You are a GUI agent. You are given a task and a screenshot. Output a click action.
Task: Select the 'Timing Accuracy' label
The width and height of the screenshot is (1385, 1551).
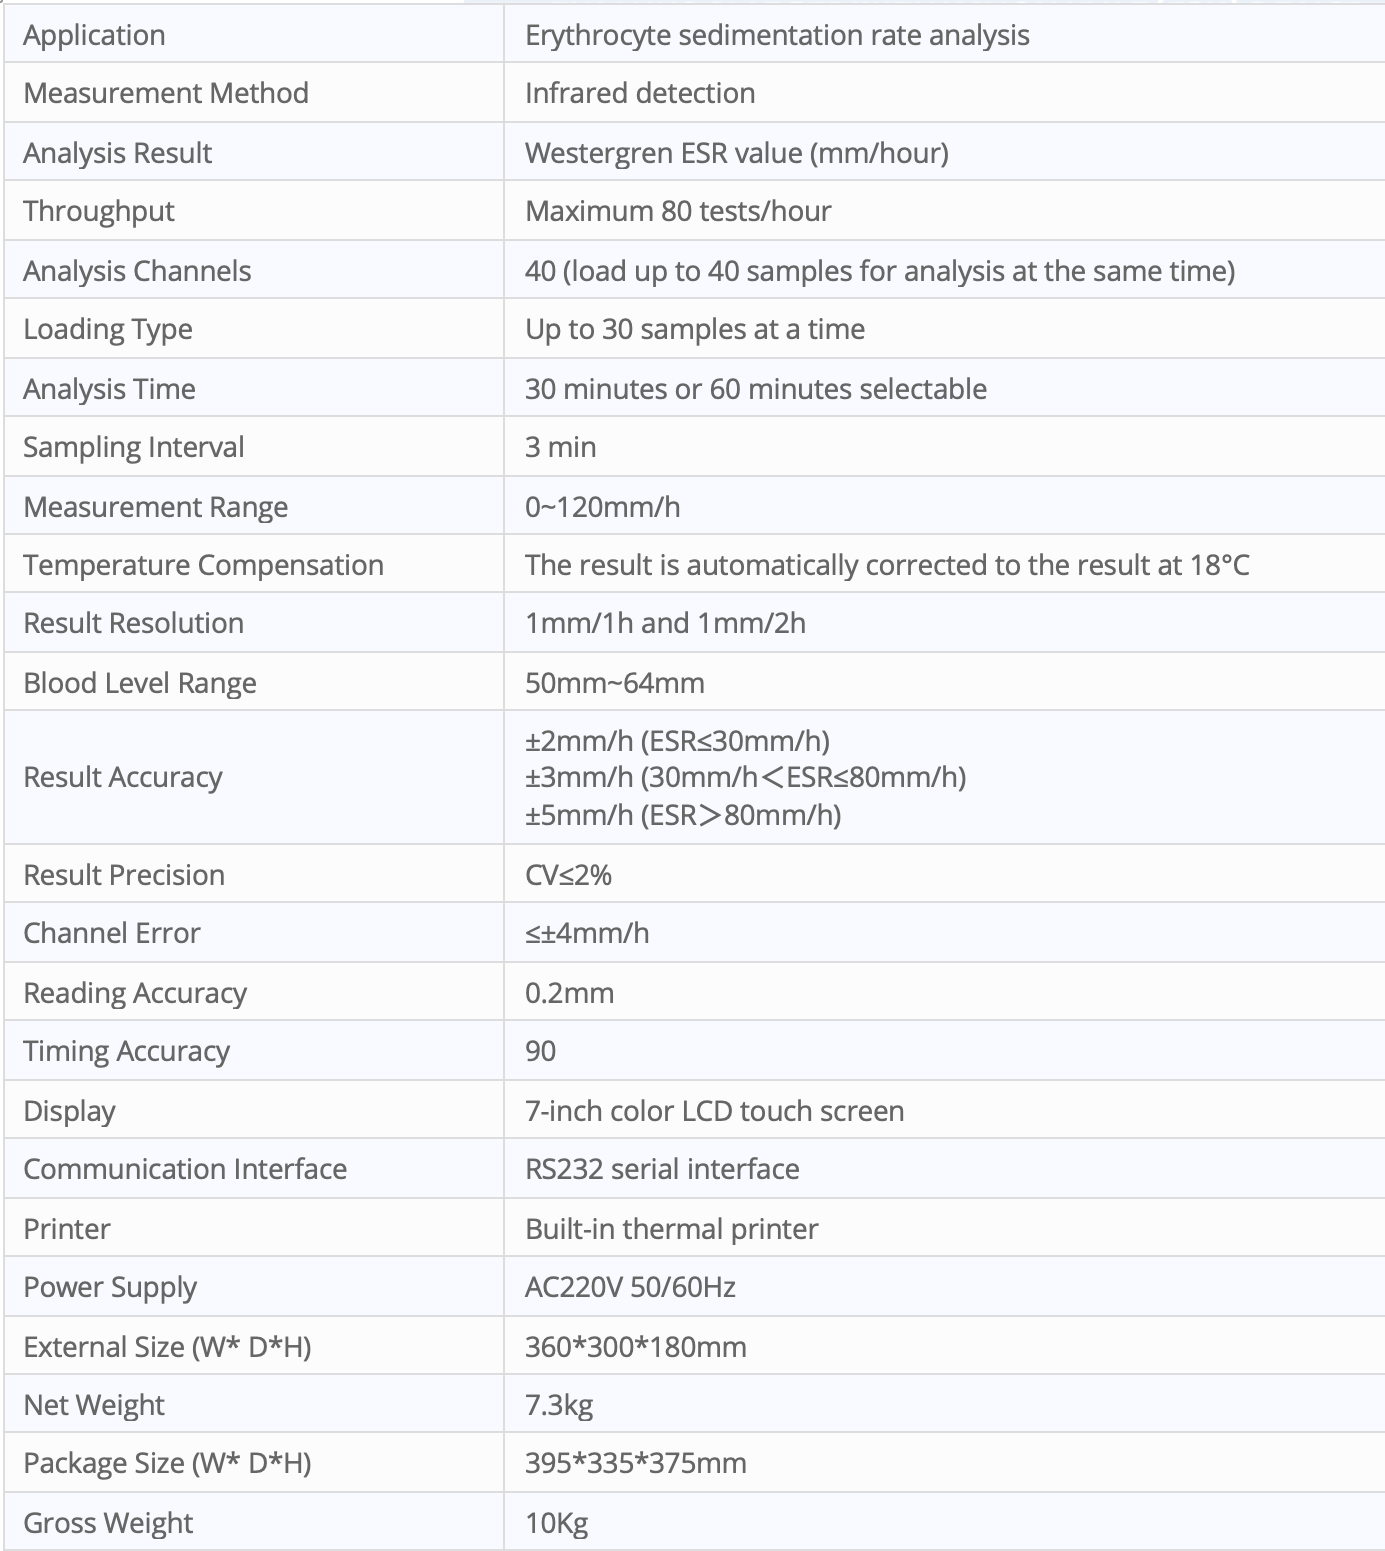coord(127,1051)
